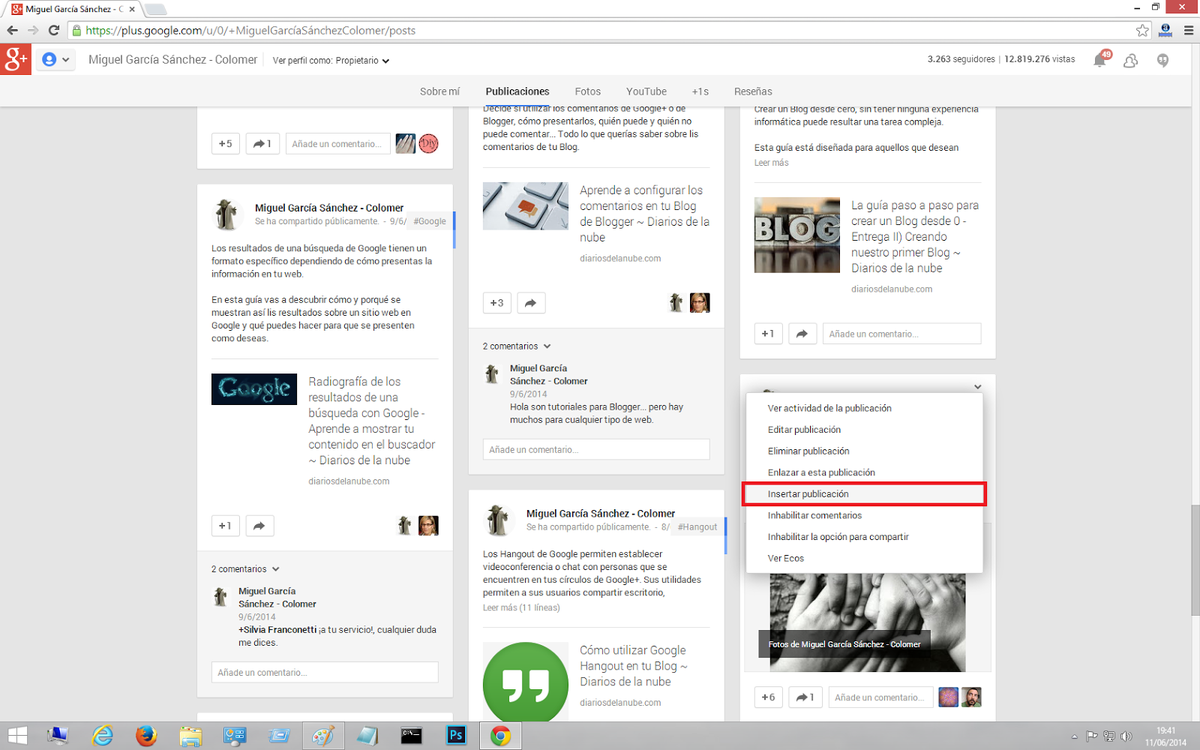Open the Chrome hamburger menu

click(1187, 30)
